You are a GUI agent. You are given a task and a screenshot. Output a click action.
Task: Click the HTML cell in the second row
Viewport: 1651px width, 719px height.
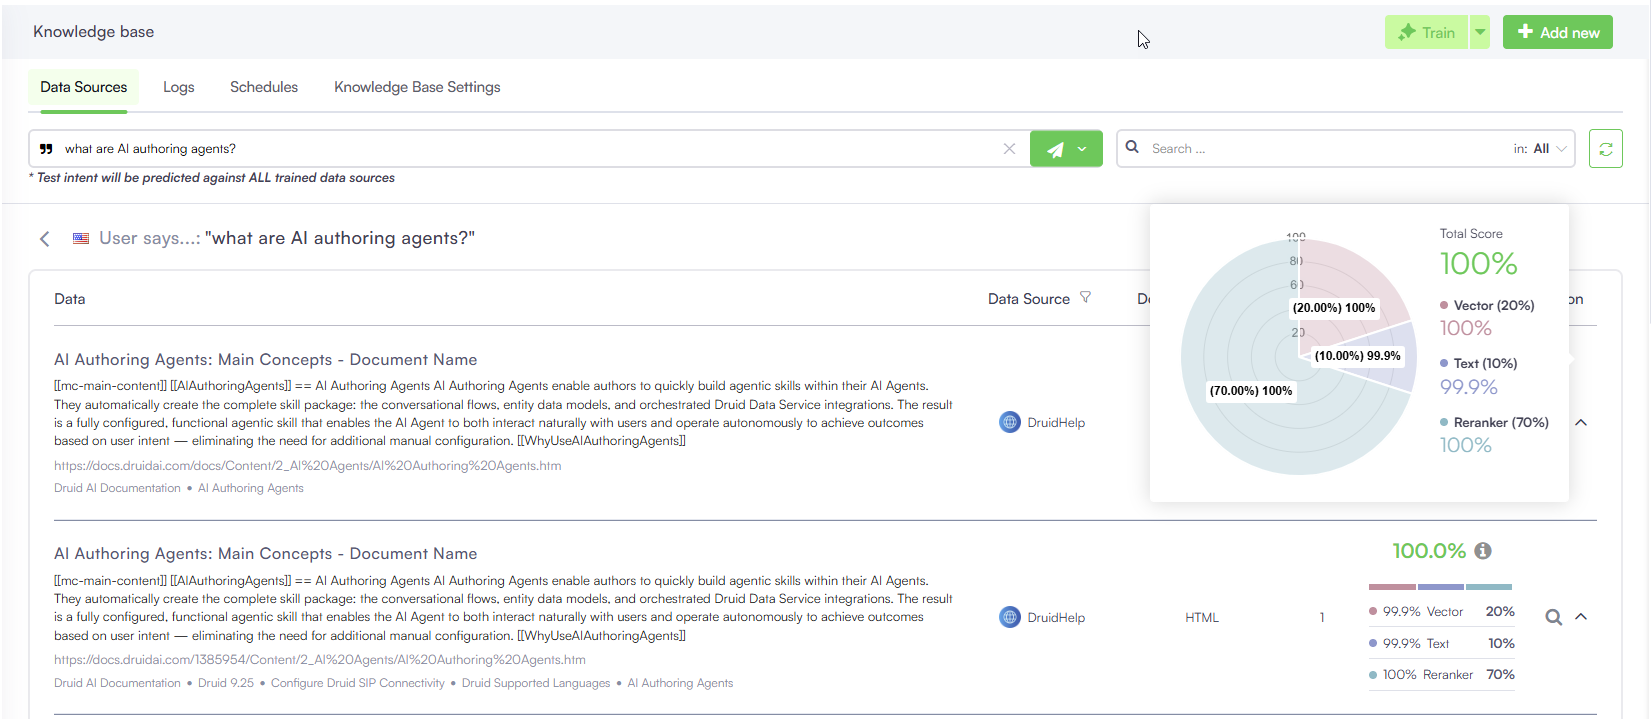(1202, 617)
